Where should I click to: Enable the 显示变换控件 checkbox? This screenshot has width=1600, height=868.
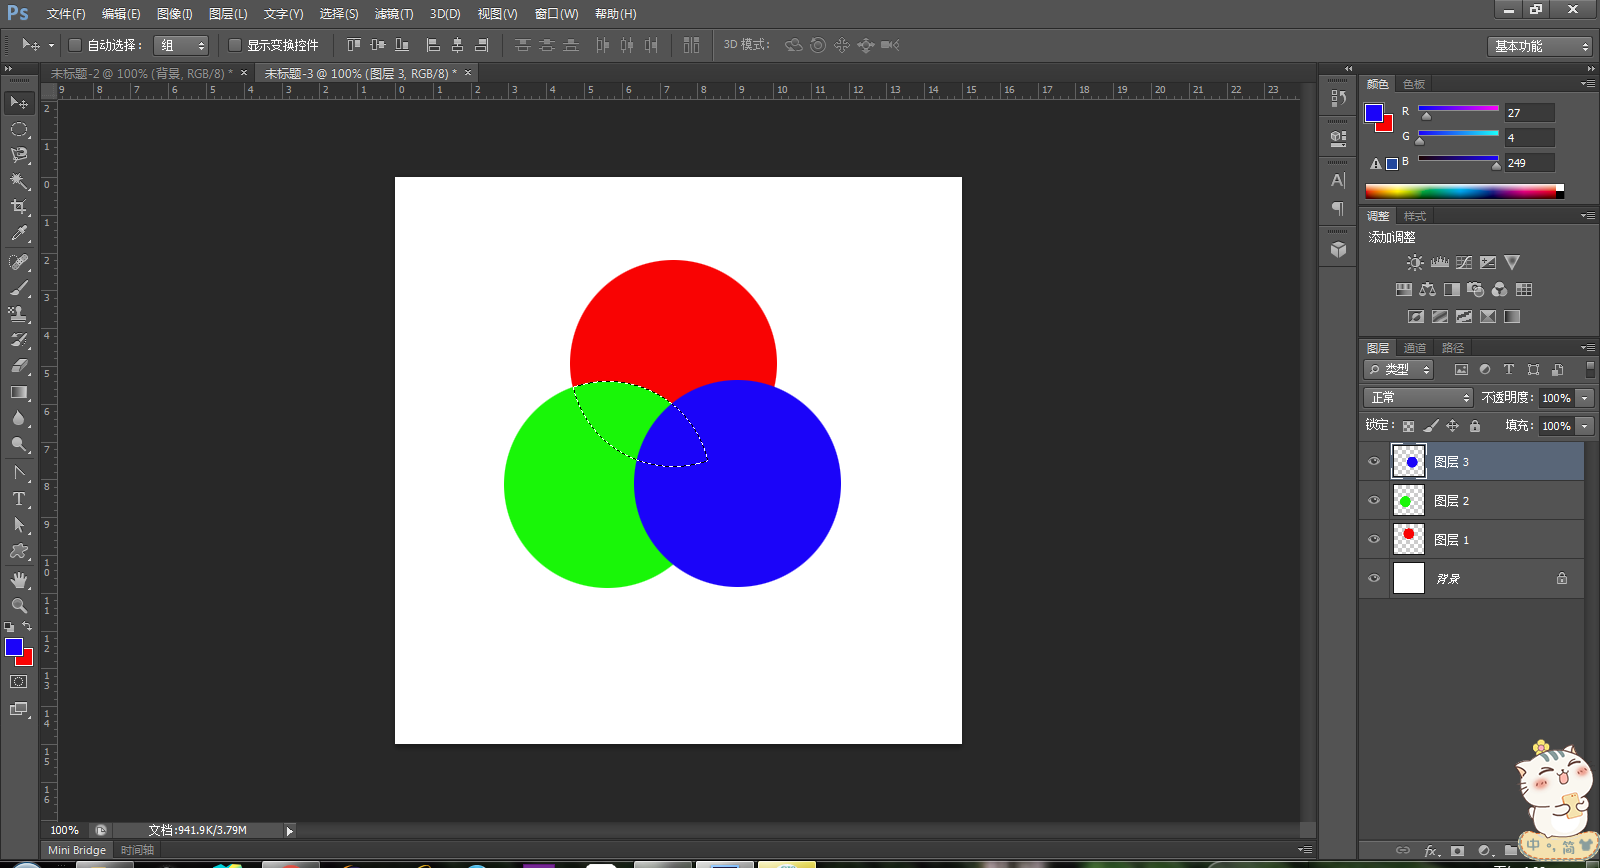[235, 45]
